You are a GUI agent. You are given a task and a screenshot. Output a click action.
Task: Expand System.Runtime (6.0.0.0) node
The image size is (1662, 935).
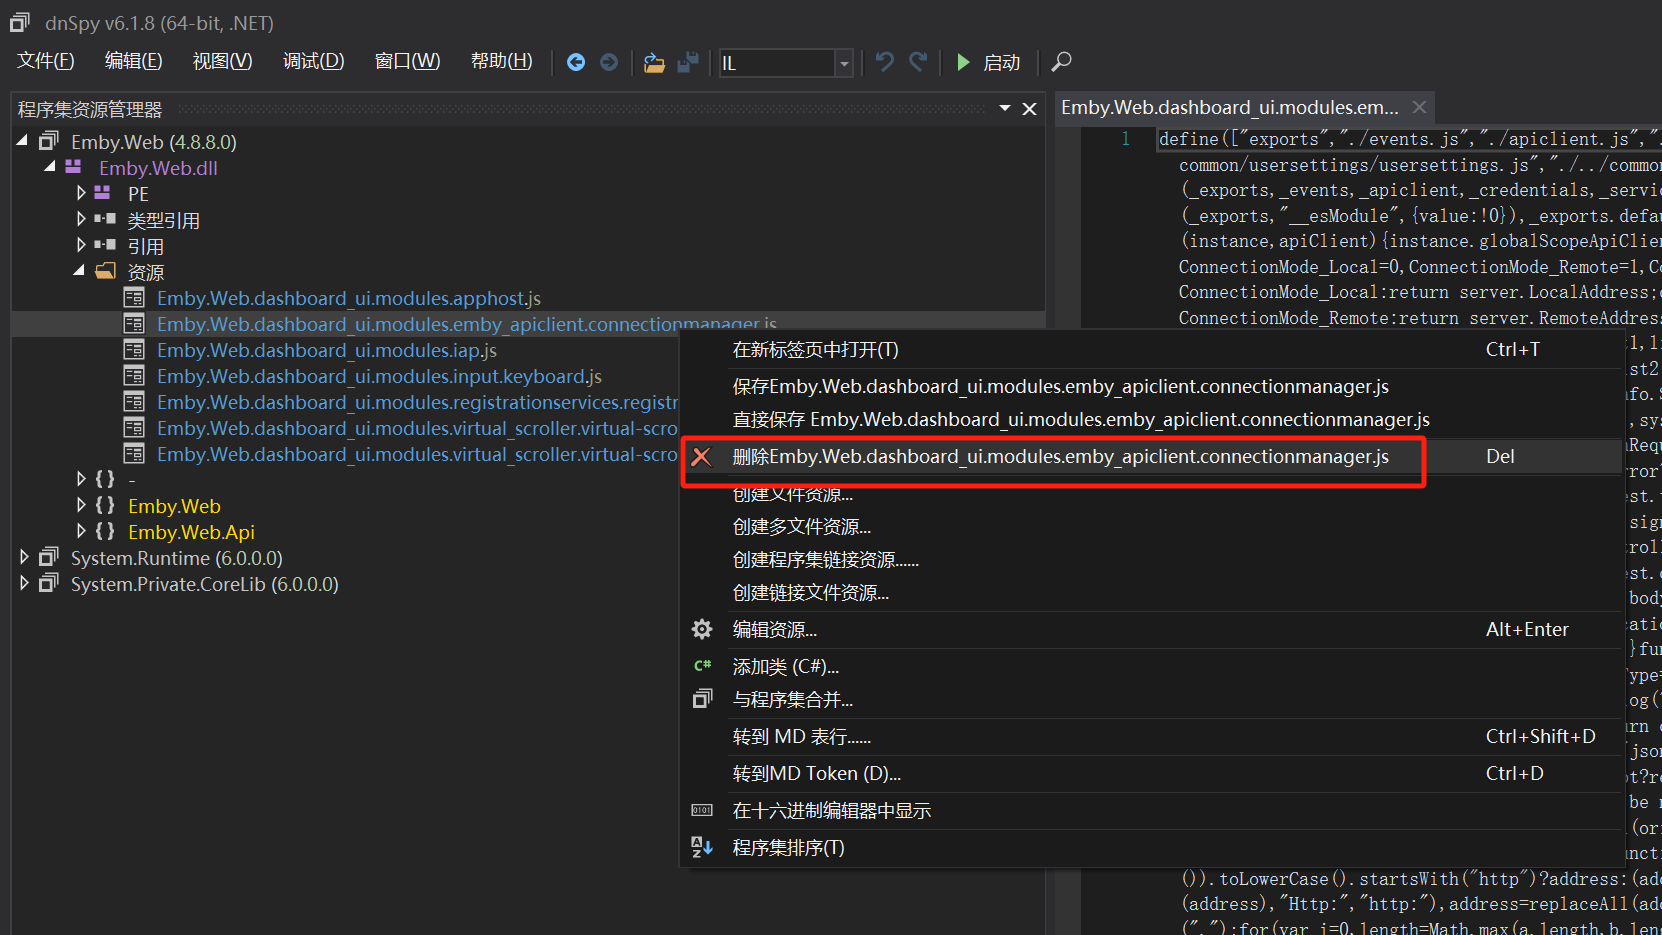point(25,557)
